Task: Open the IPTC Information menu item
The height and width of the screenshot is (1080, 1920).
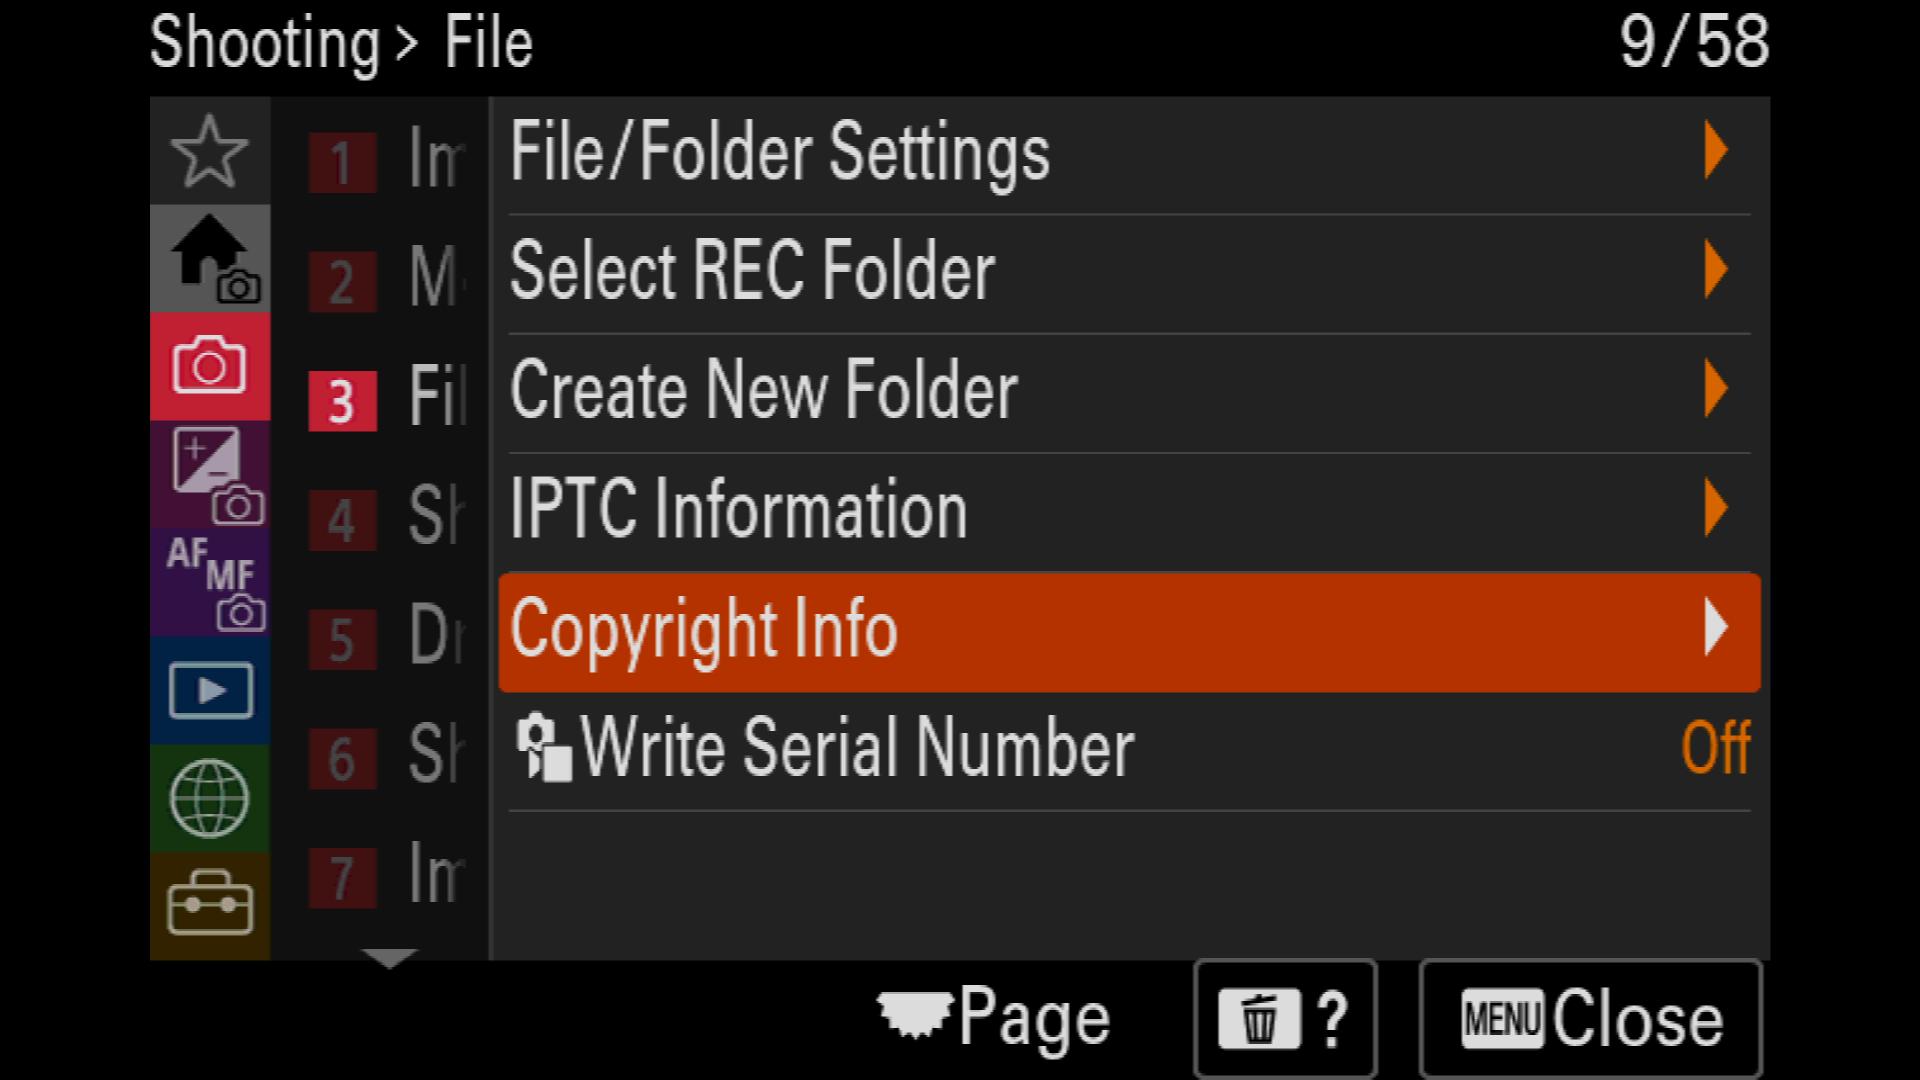Action: (1129, 510)
